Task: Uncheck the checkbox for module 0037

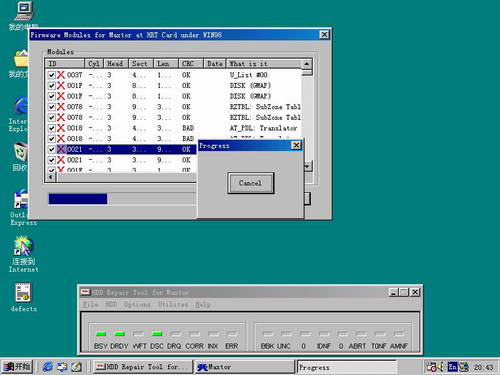Action: (x=52, y=75)
